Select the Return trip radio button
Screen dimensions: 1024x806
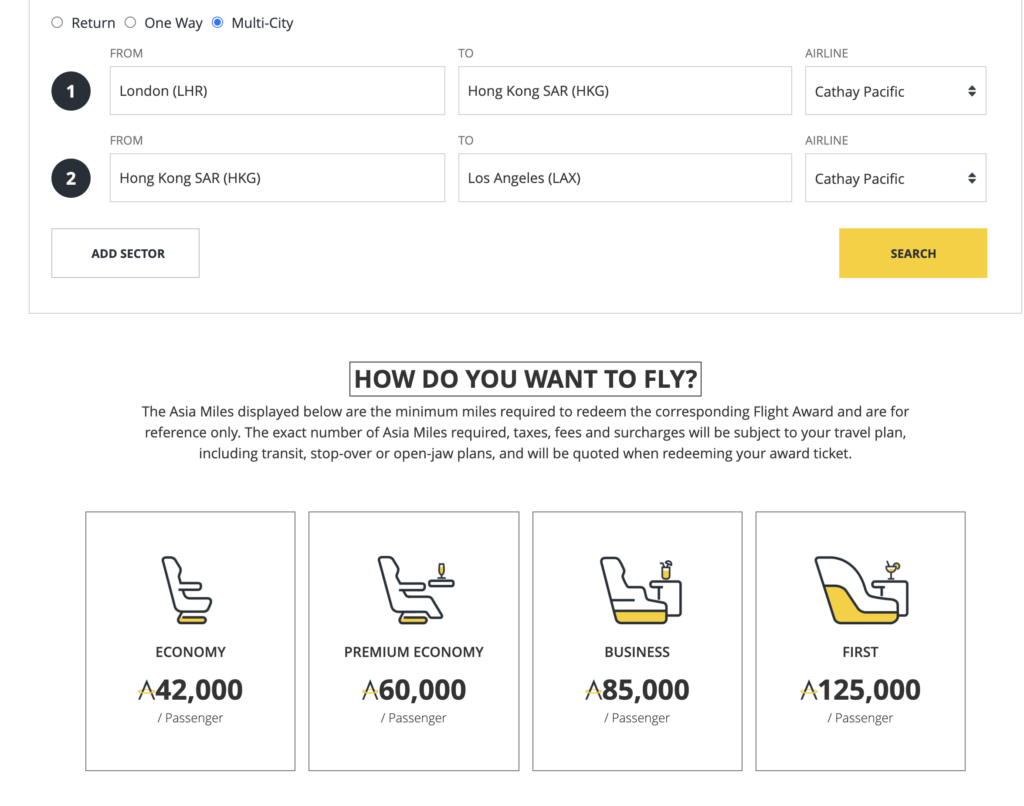(57, 22)
